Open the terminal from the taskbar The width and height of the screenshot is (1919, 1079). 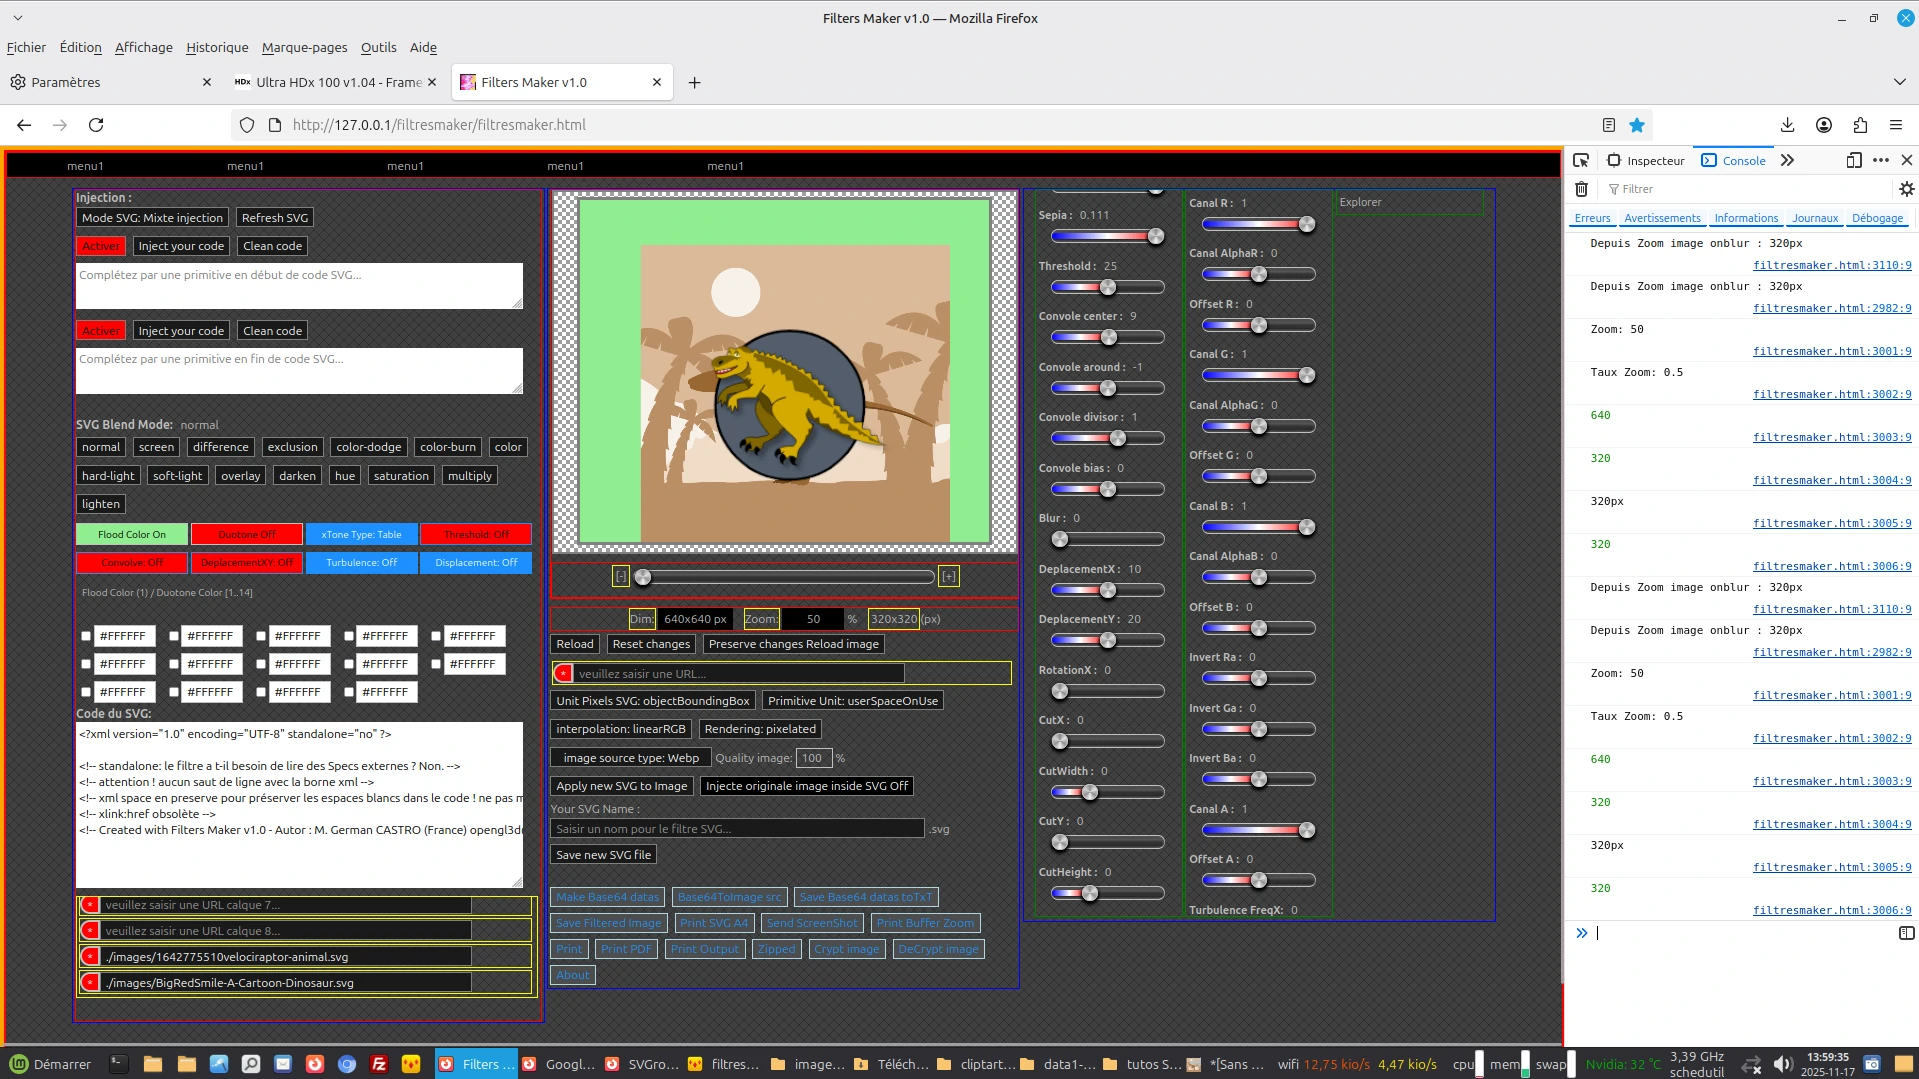[119, 1064]
